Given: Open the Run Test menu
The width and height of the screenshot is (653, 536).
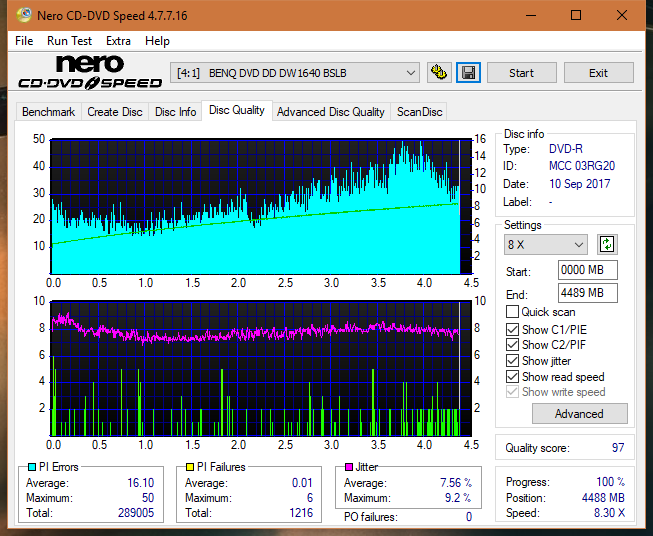Looking at the screenshot, I should tap(69, 41).
